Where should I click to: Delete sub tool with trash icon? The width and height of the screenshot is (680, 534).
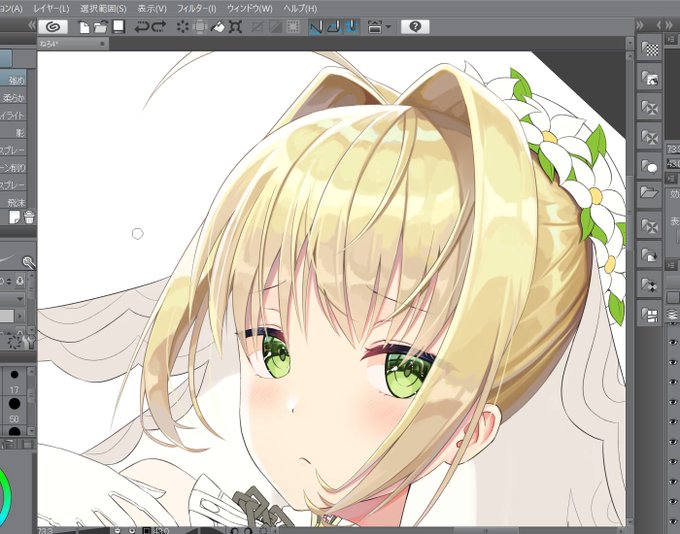29,217
